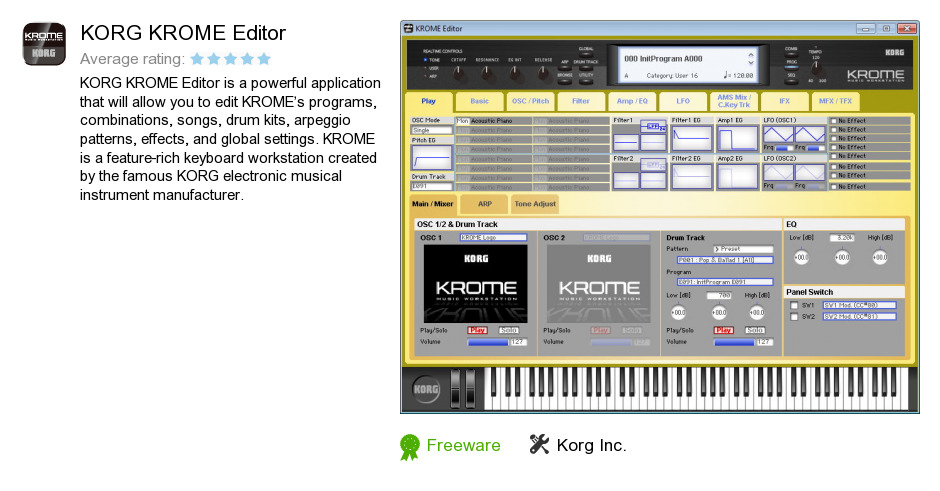Viewport: 940px width, 491px height.
Task: Toggle the OSC 1 Solo button
Action: 508,330
